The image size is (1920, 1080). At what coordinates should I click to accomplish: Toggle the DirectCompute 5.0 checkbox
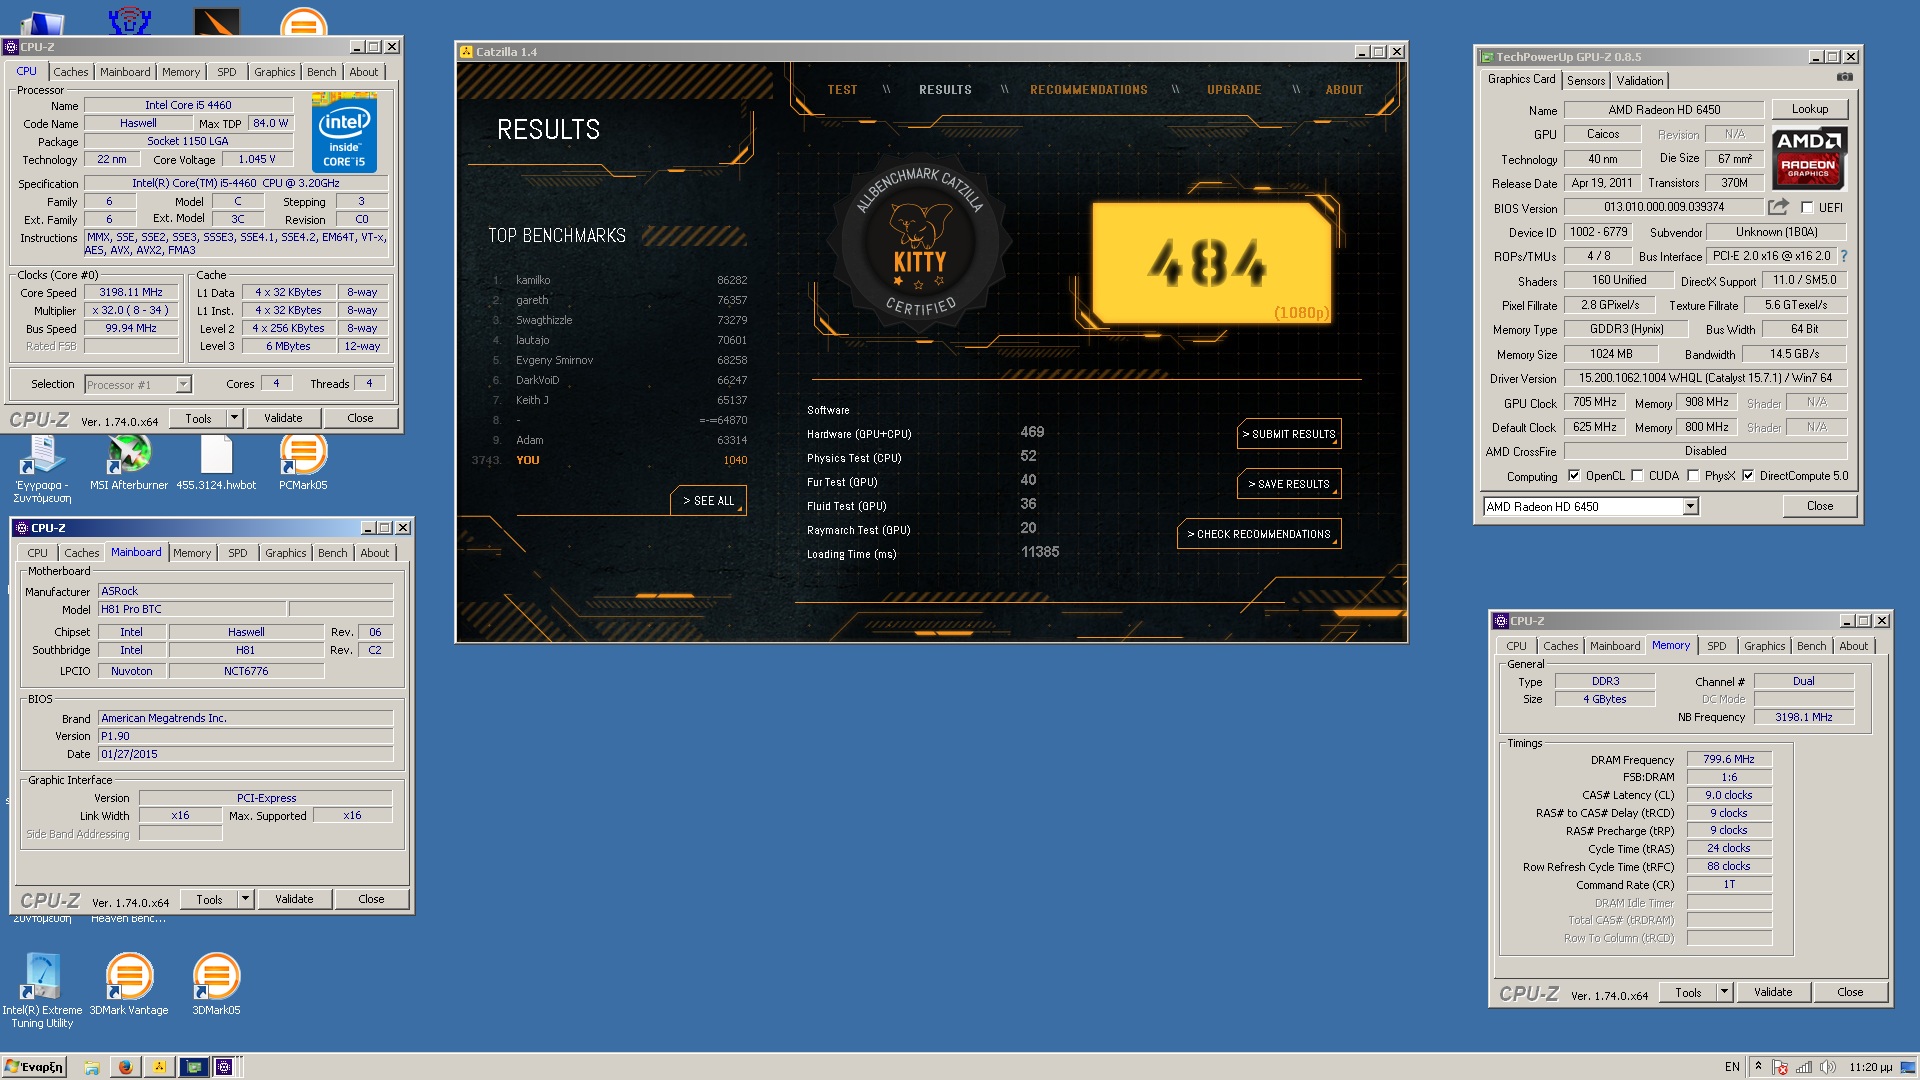pyautogui.click(x=1748, y=476)
